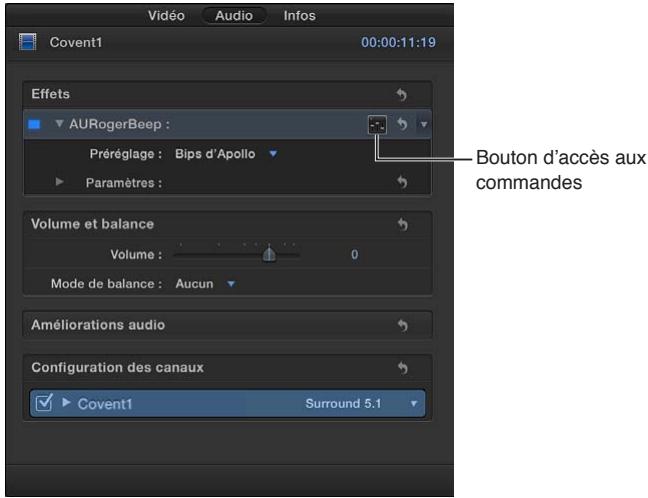
Task: Click the Mode de balance label
Action: click(107, 284)
